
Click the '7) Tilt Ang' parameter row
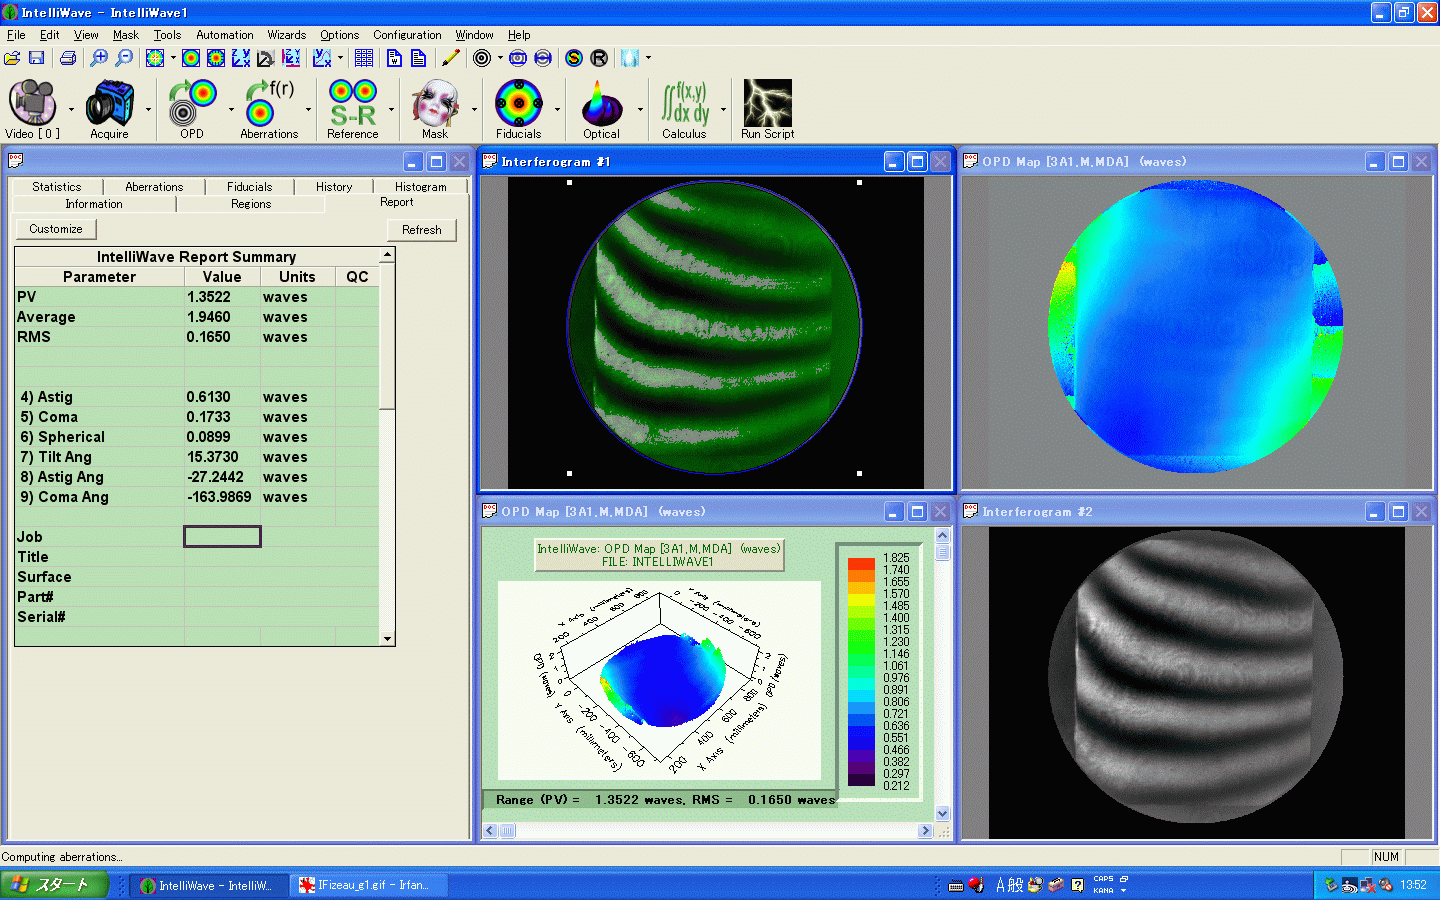pyautogui.click(x=197, y=457)
